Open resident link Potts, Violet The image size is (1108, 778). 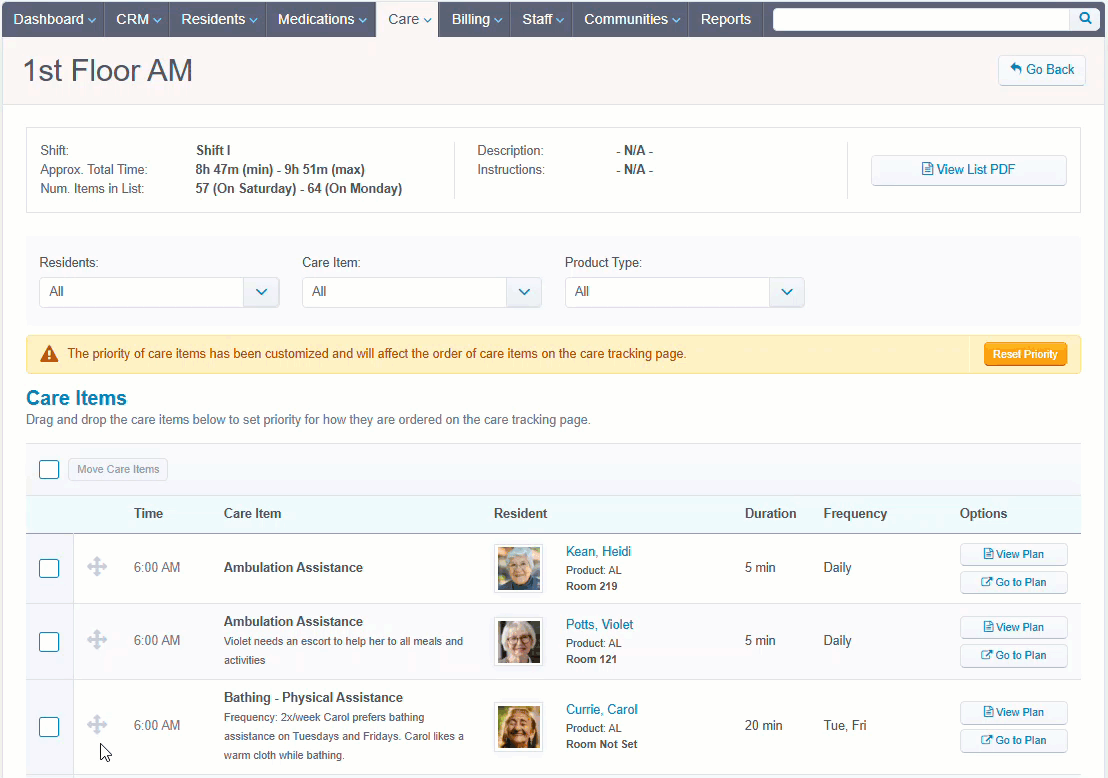click(x=599, y=625)
